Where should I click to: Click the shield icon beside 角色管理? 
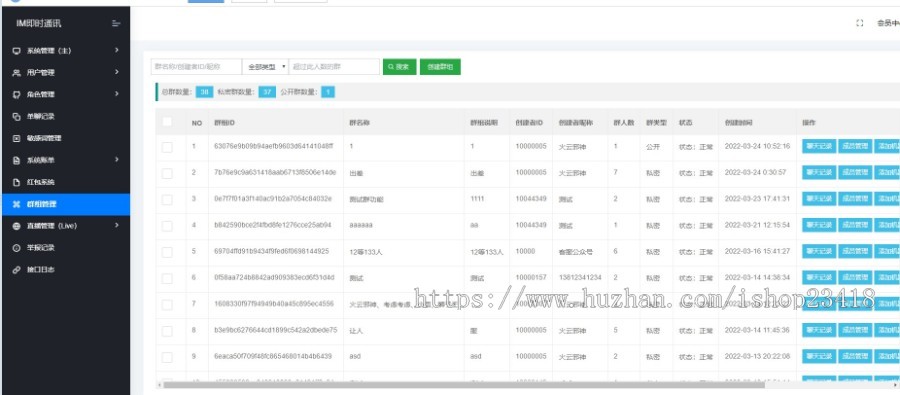[x=17, y=95]
